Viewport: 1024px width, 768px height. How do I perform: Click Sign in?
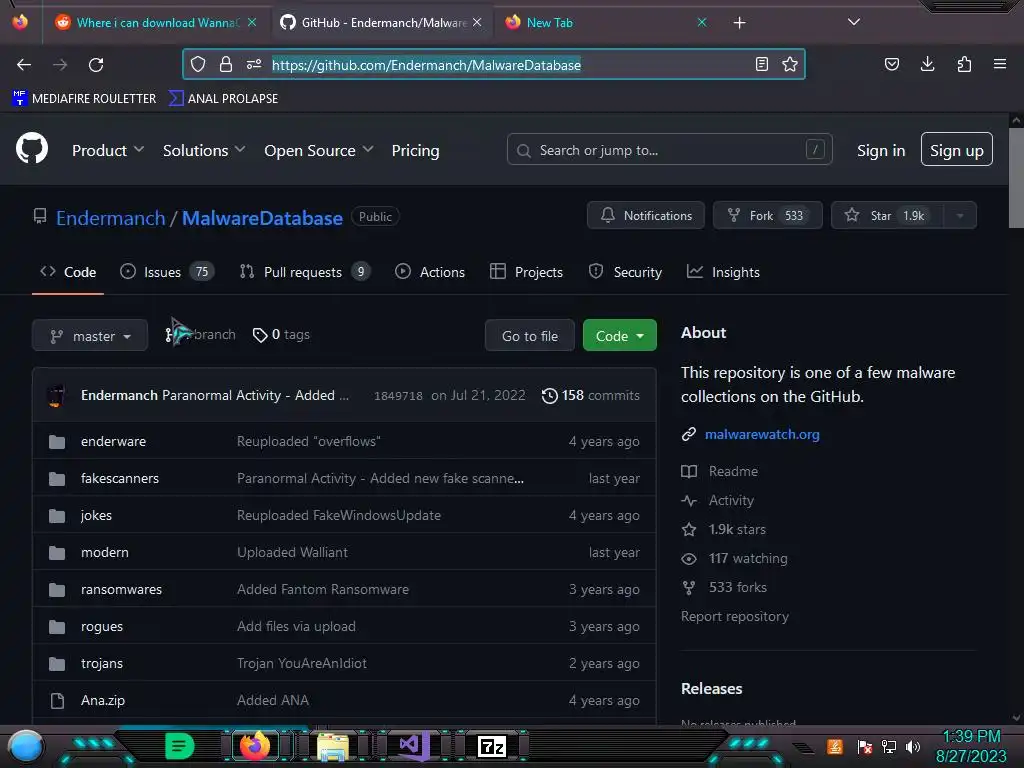pos(881,150)
